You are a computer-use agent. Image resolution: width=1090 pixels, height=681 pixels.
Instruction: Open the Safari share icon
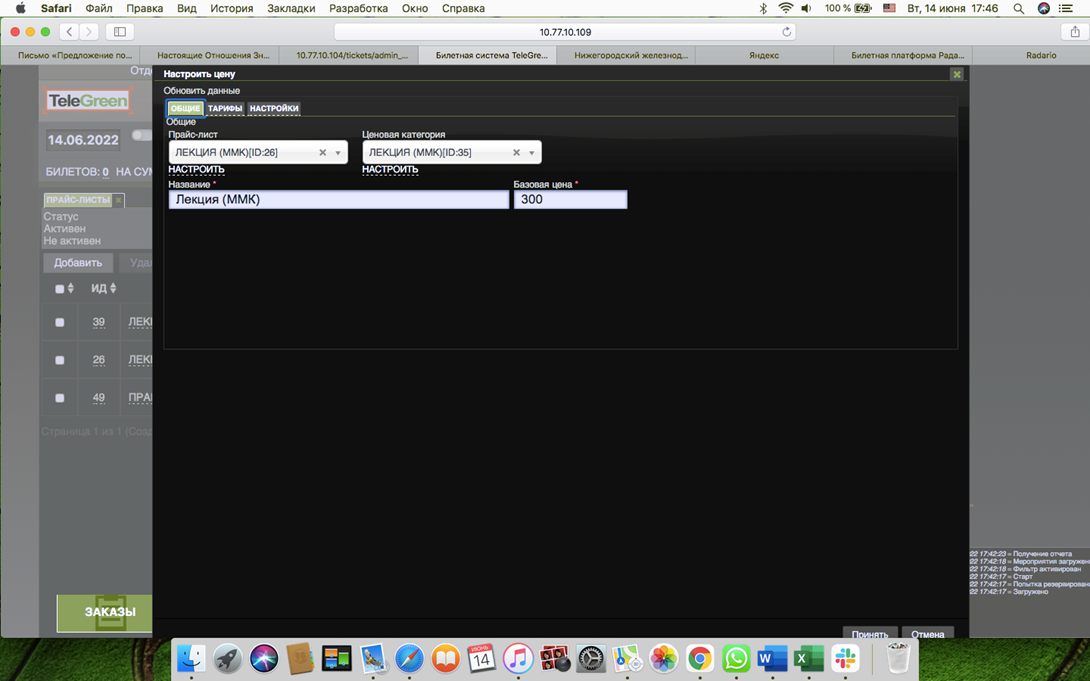point(1075,32)
